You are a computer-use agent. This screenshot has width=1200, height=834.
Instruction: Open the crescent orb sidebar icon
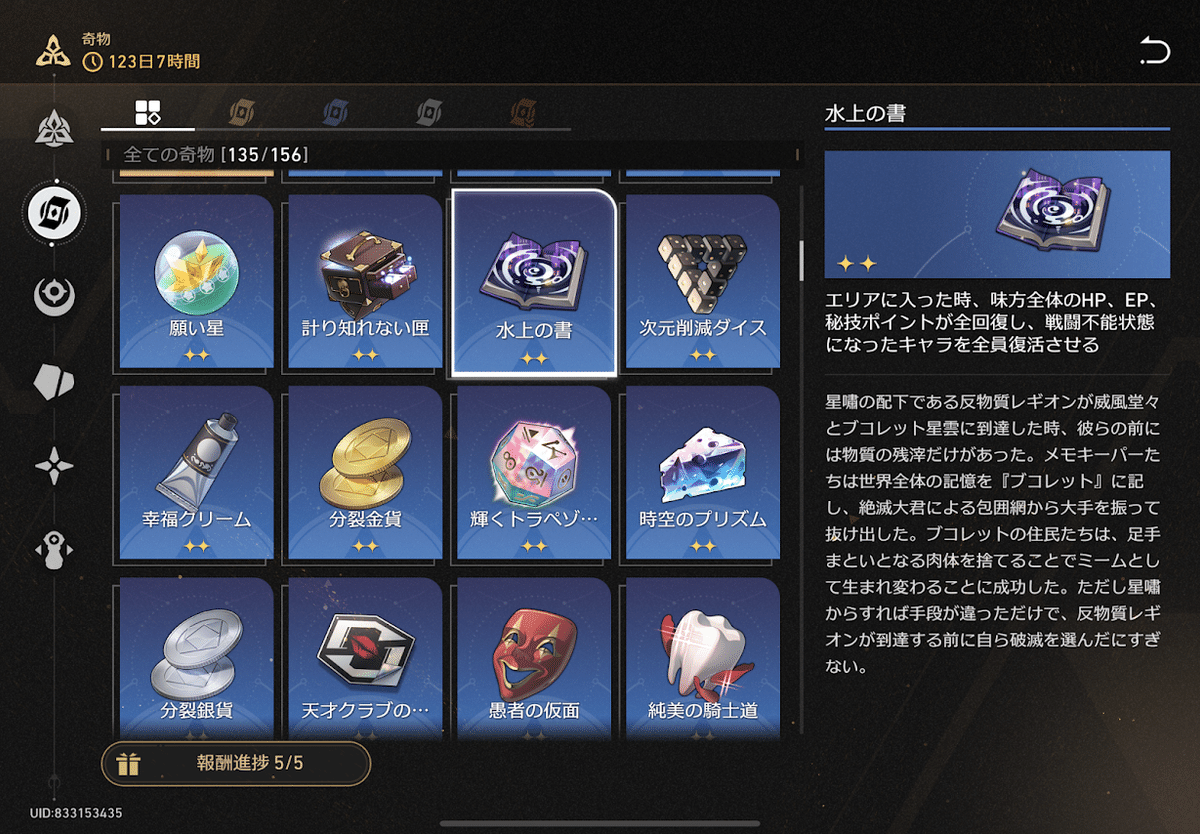[x=54, y=296]
